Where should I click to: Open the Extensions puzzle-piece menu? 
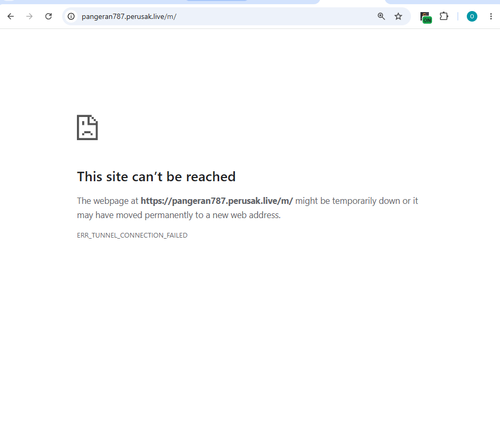click(444, 16)
